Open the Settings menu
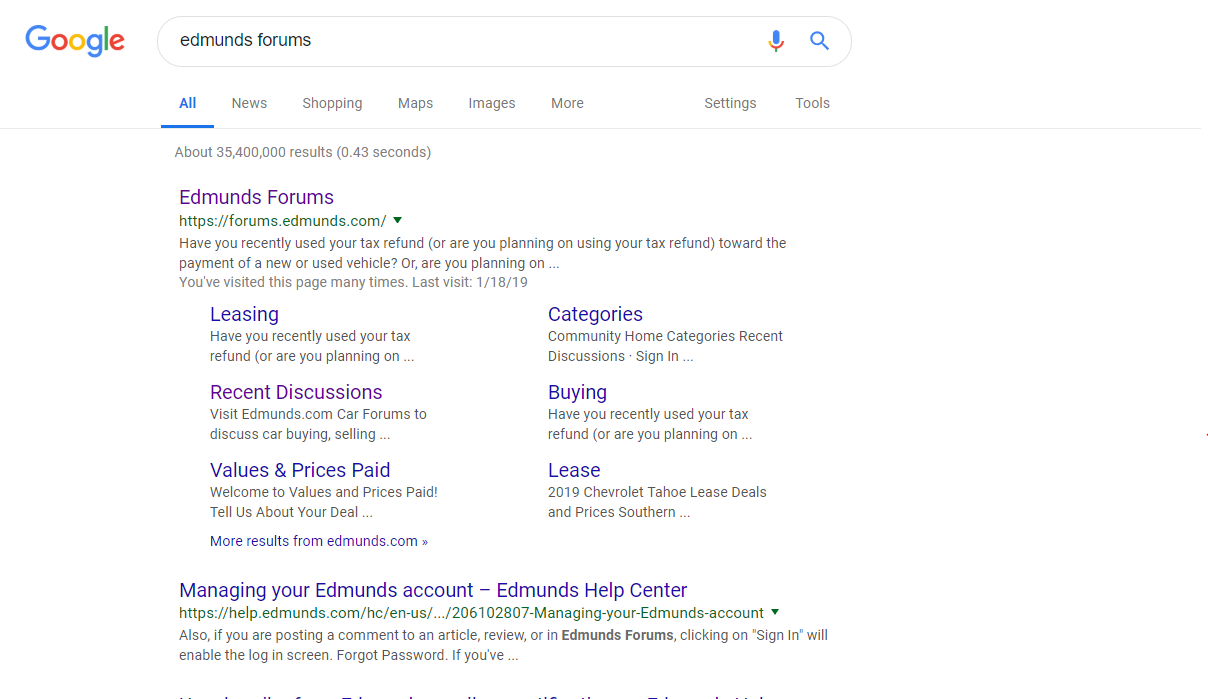Image resolution: width=1208 pixels, height=699 pixels. point(730,103)
